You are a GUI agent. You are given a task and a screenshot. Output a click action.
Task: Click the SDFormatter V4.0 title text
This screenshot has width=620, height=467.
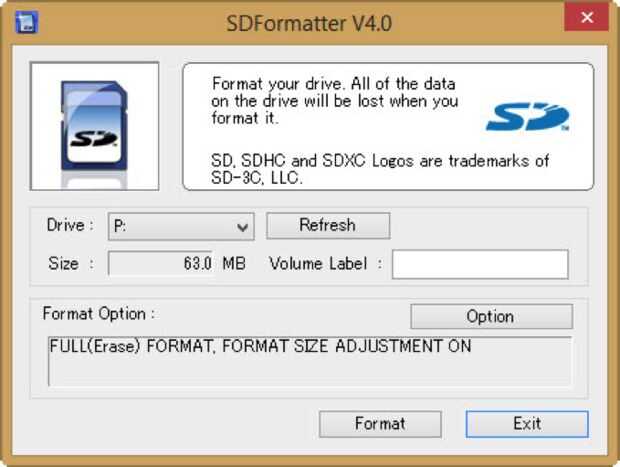(309, 23)
